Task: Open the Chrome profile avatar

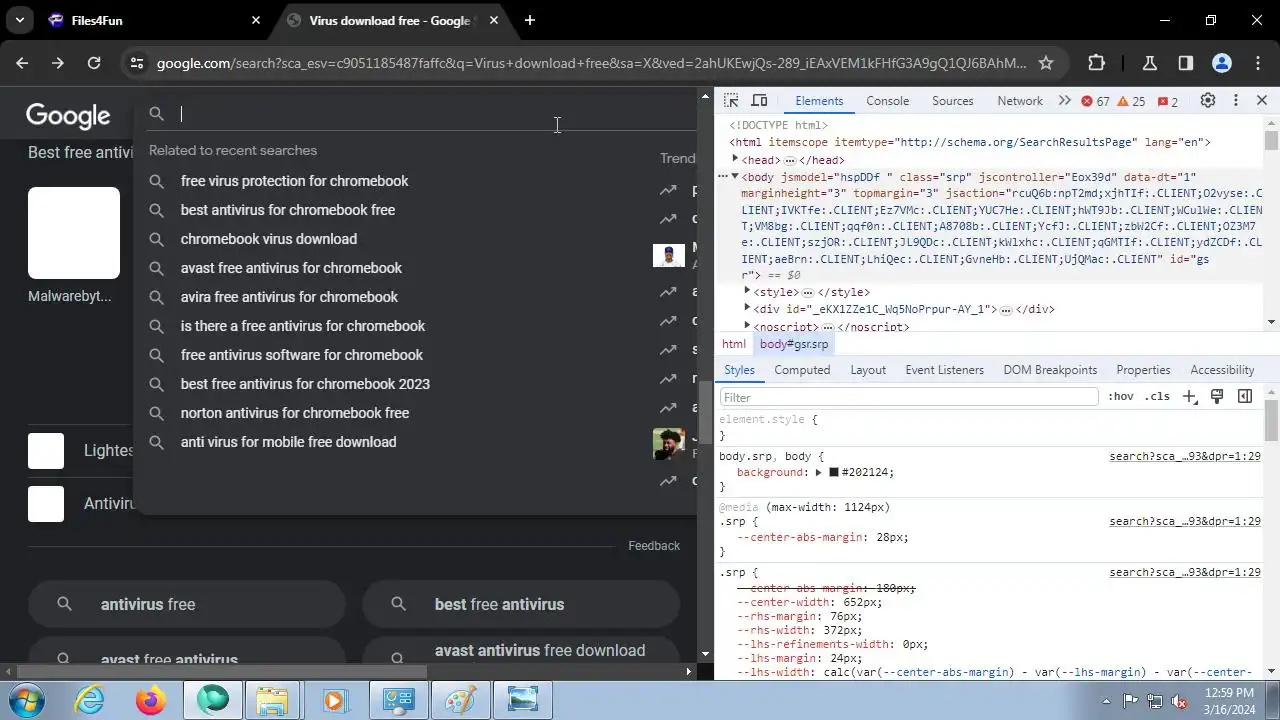Action: [1221, 63]
